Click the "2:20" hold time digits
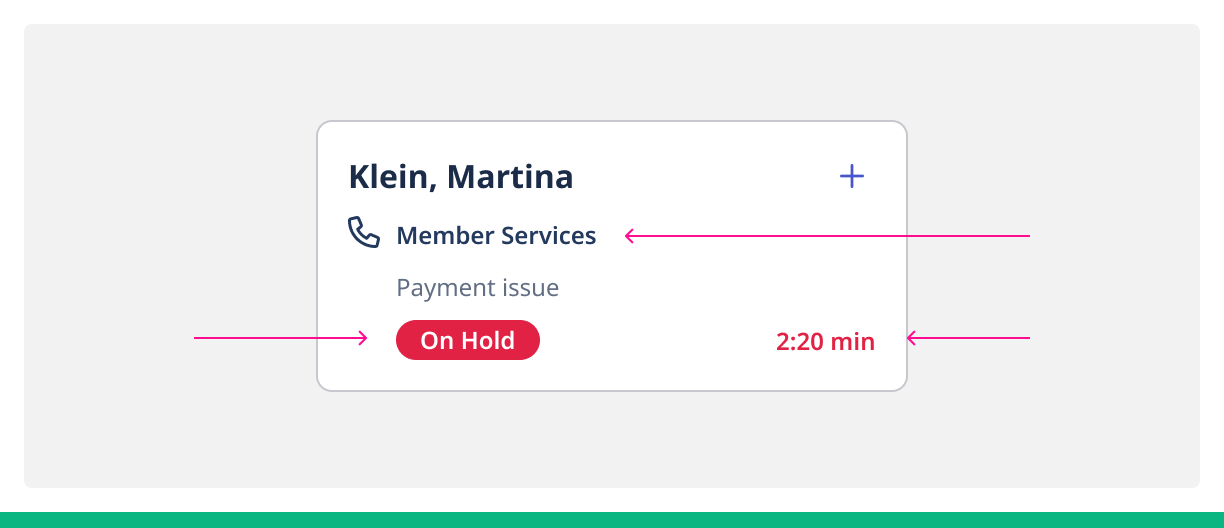 [799, 342]
